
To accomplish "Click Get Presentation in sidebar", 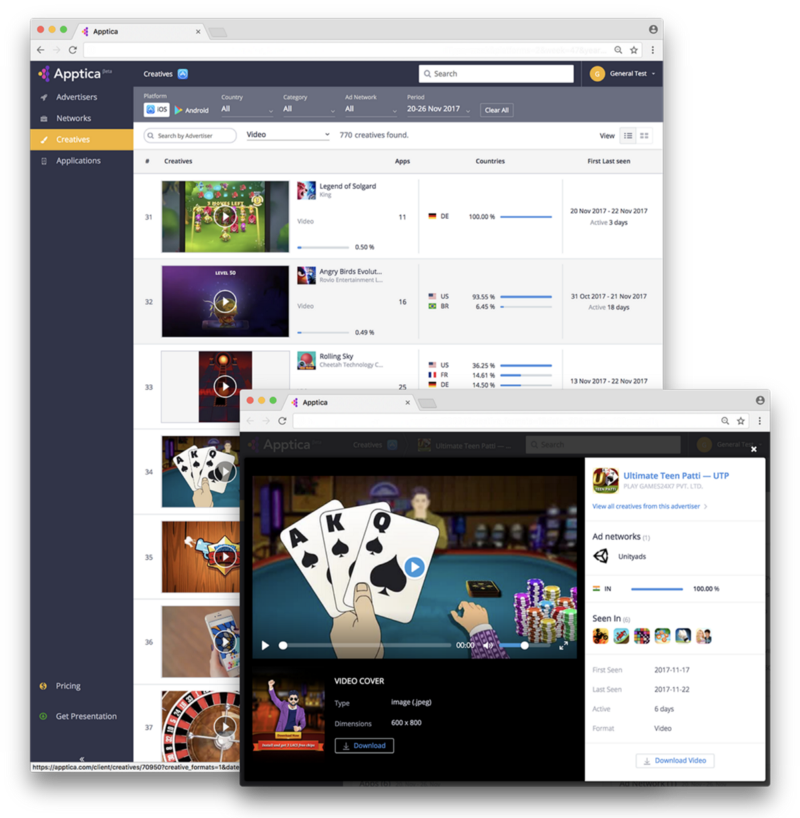I will [x=86, y=716].
